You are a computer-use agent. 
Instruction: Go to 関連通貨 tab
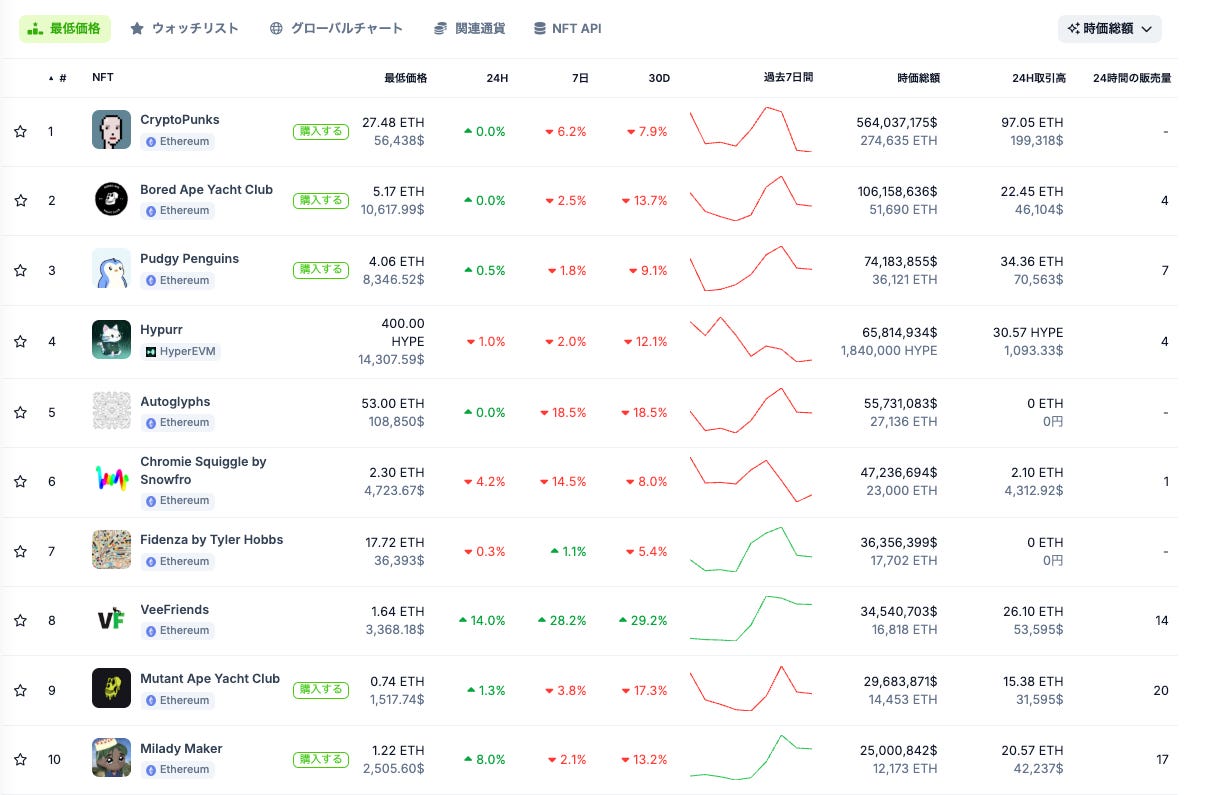(x=470, y=29)
